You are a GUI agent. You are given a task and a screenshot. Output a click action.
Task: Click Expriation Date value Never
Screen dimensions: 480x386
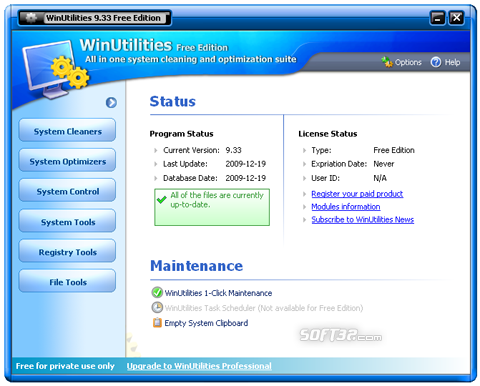coord(384,164)
